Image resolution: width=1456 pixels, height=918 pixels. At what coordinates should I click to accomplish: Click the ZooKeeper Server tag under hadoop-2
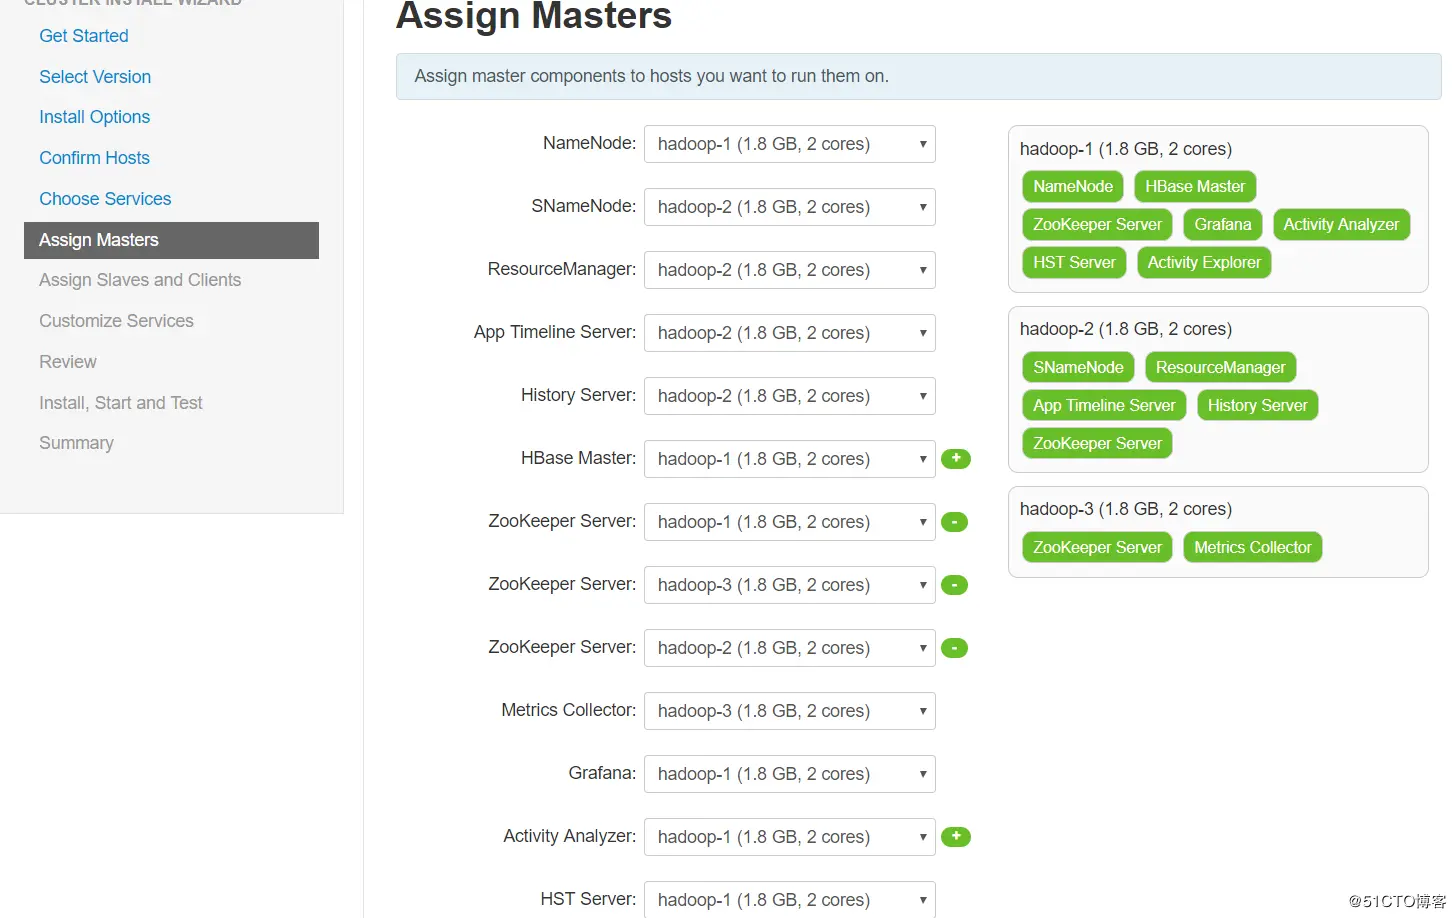pyautogui.click(x=1097, y=444)
